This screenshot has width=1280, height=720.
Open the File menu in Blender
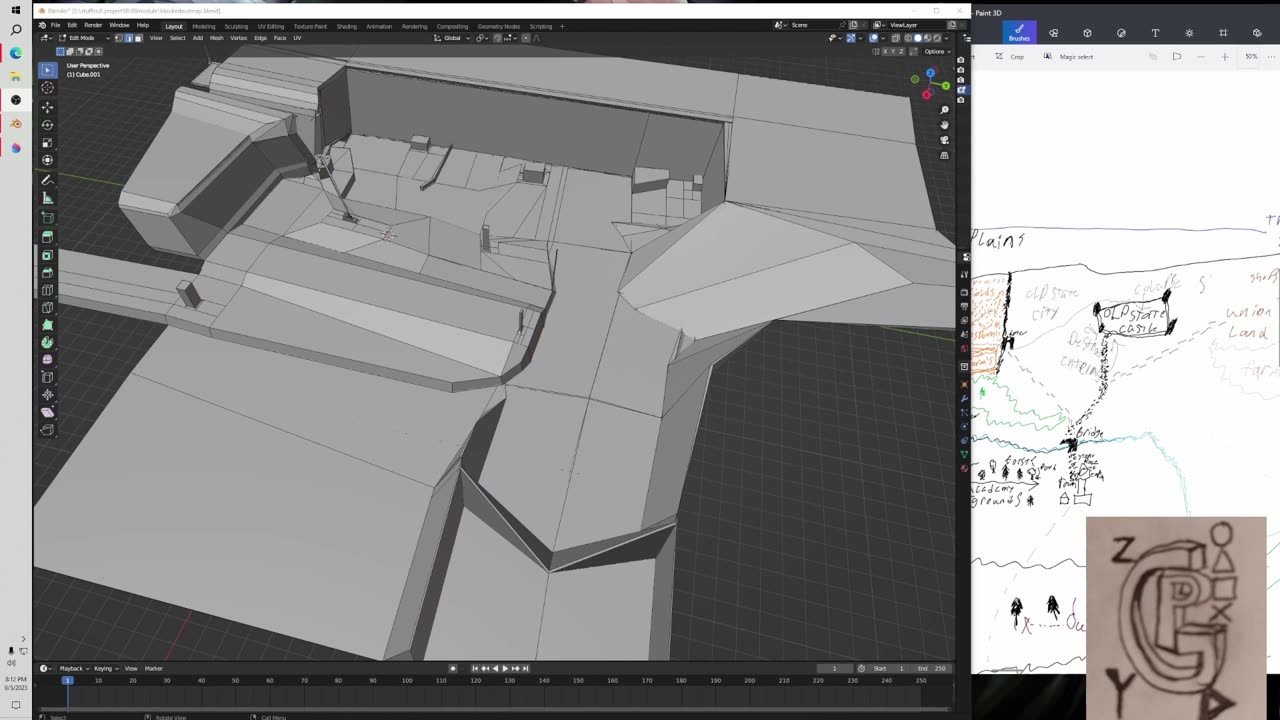tap(55, 25)
